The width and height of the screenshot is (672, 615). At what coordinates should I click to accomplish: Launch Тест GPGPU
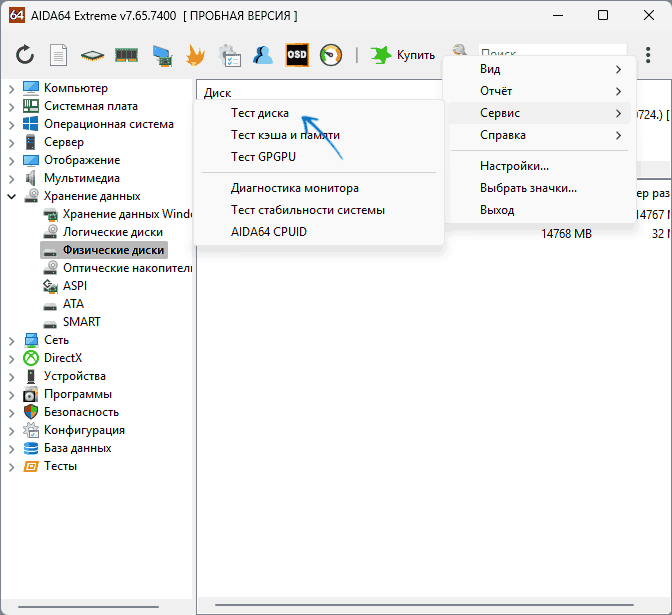pos(318,157)
